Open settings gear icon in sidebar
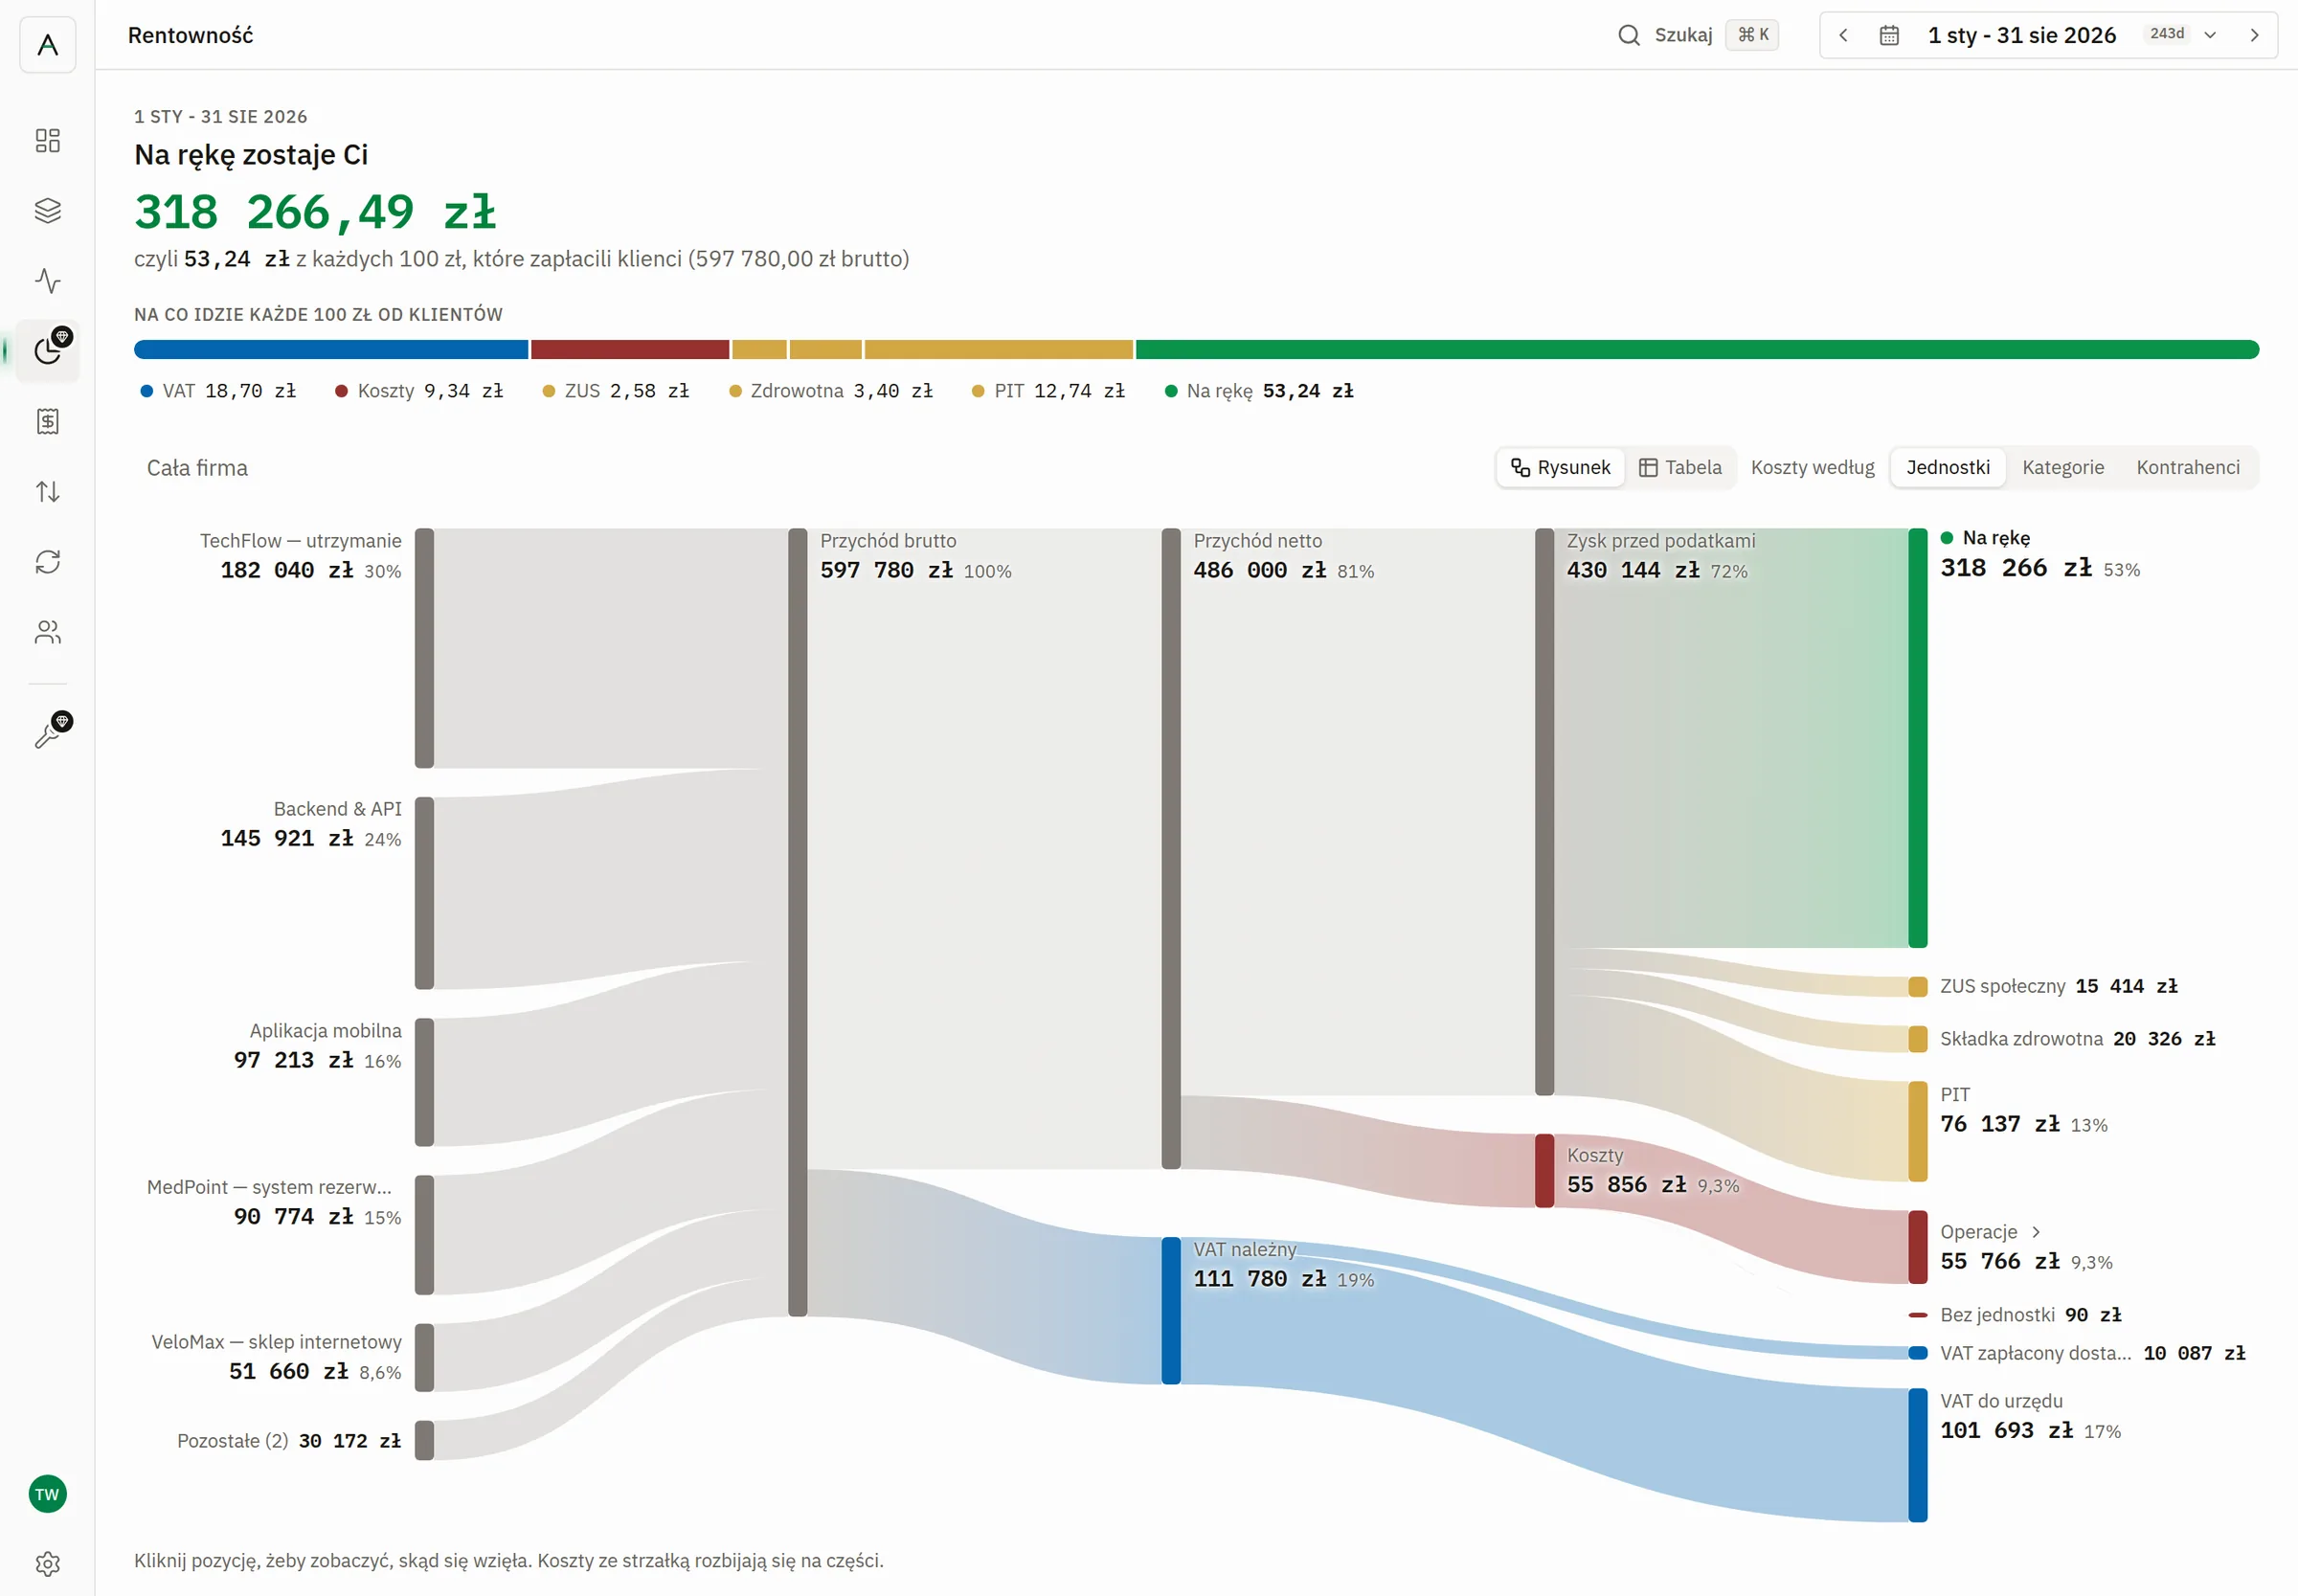2298x1596 pixels. 47,1563
